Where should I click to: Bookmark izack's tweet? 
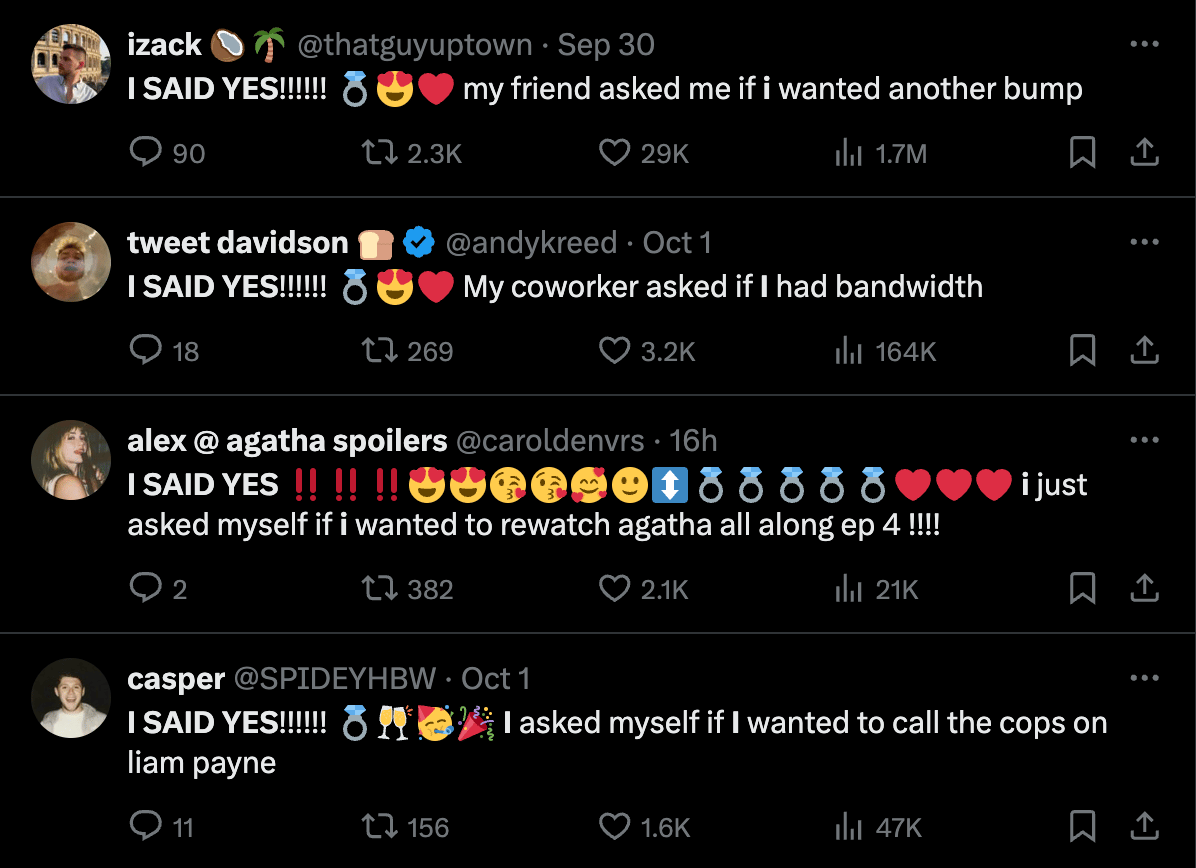point(1082,152)
